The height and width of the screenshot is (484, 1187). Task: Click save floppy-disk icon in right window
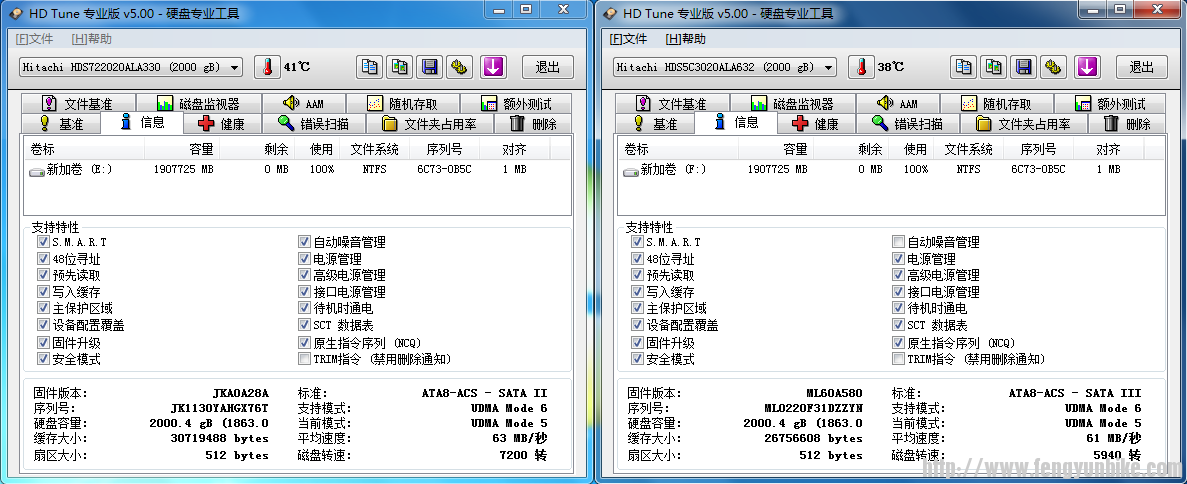[x=1024, y=67]
